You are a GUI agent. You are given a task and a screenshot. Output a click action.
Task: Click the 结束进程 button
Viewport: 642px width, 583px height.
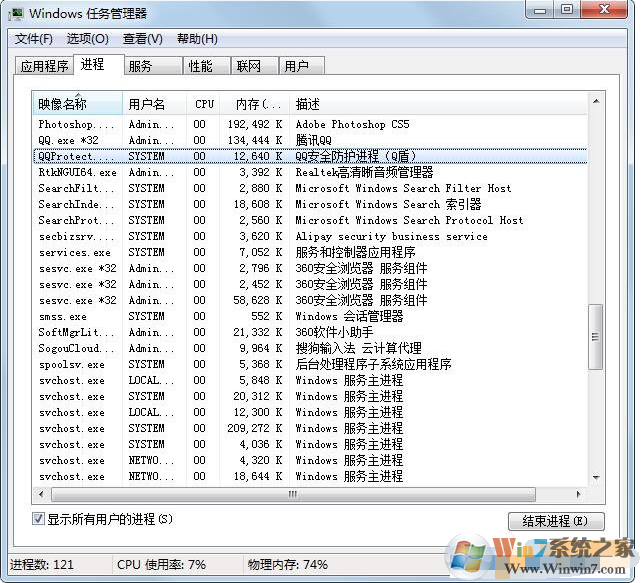pos(556,521)
